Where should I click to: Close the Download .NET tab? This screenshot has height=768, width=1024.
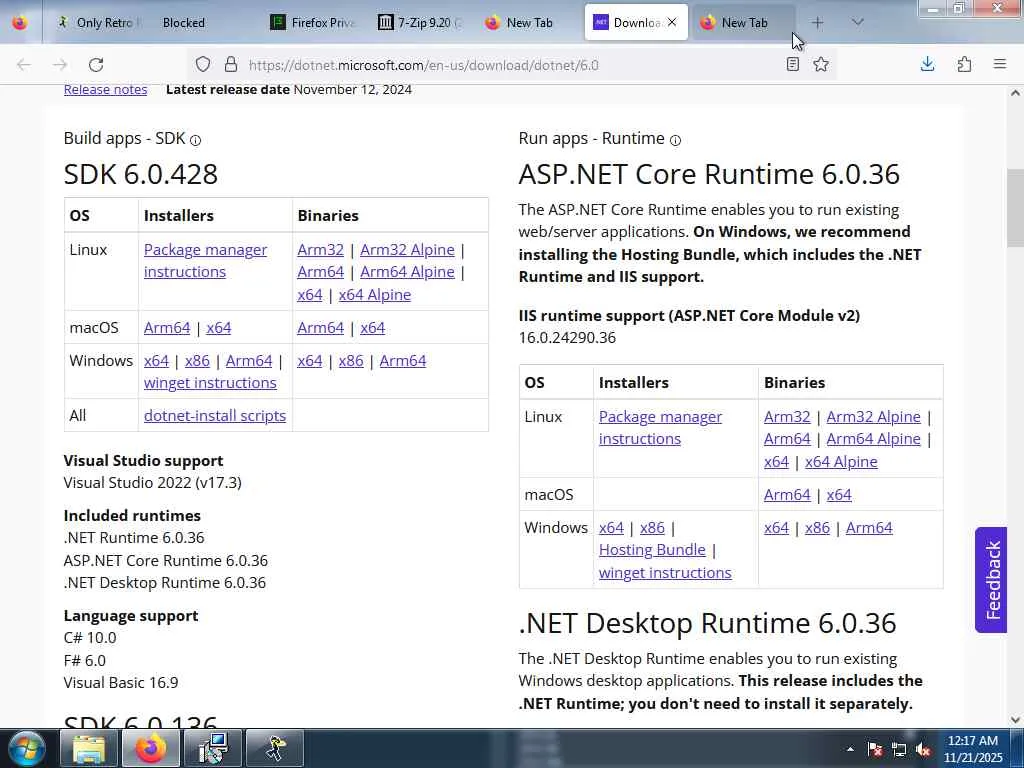coord(672,22)
